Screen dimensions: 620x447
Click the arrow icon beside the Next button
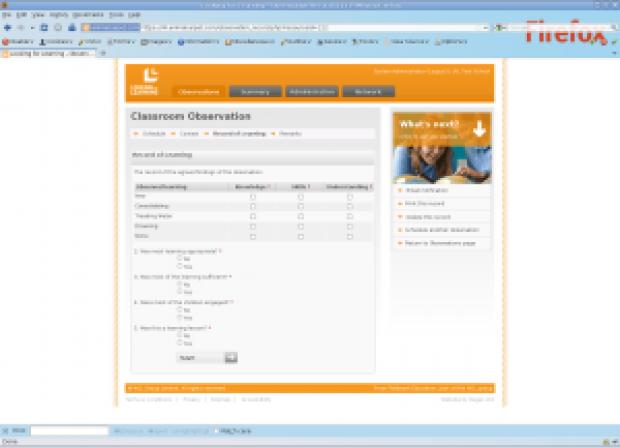click(x=231, y=358)
